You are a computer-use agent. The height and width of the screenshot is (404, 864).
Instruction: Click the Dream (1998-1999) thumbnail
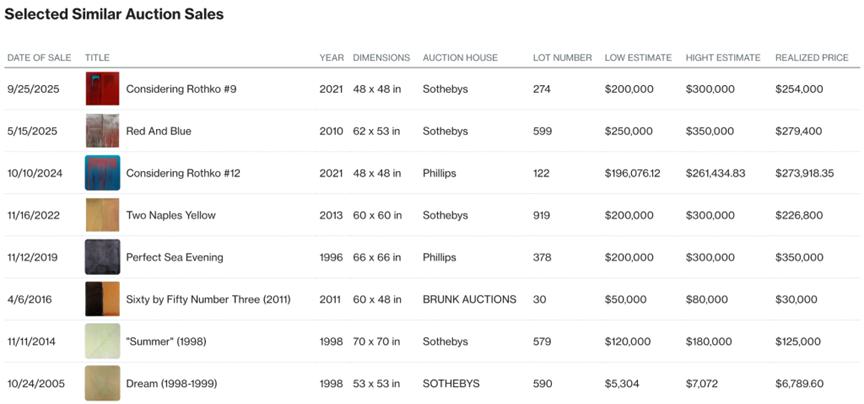(102, 383)
